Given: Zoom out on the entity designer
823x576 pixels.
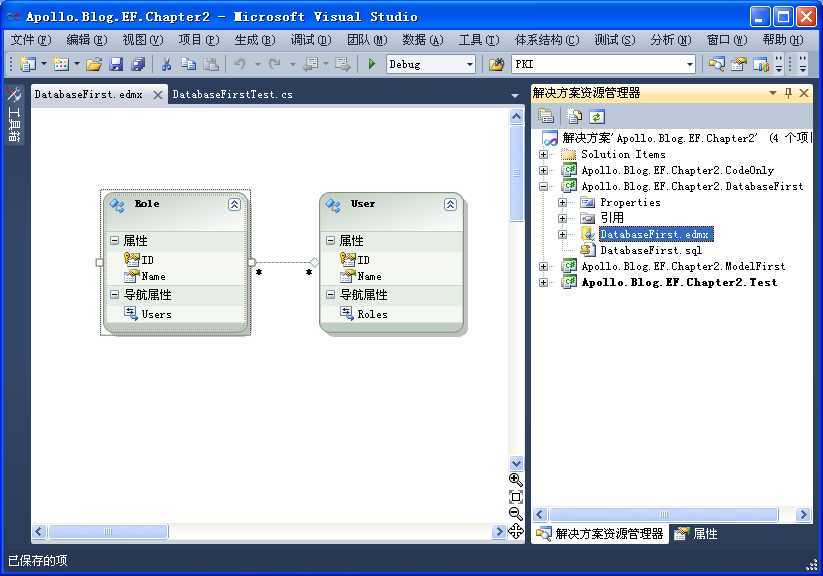Looking at the screenshot, I should 515,514.
